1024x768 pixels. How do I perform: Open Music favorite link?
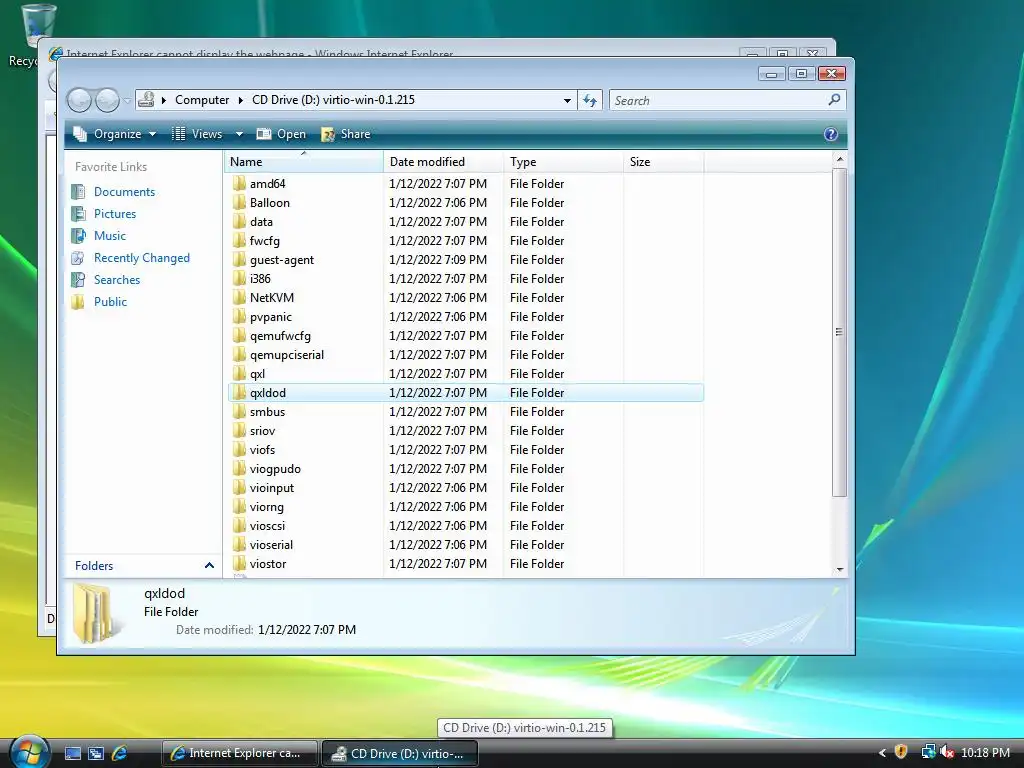(110, 236)
